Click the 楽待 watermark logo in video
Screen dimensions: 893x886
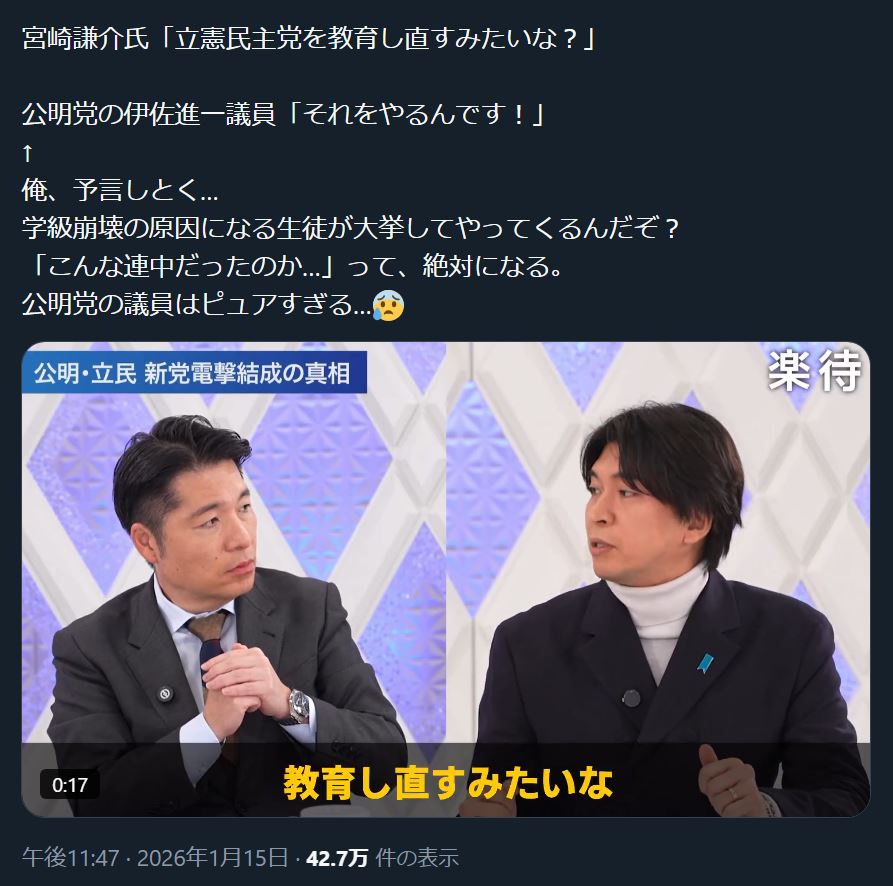(x=814, y=371)
